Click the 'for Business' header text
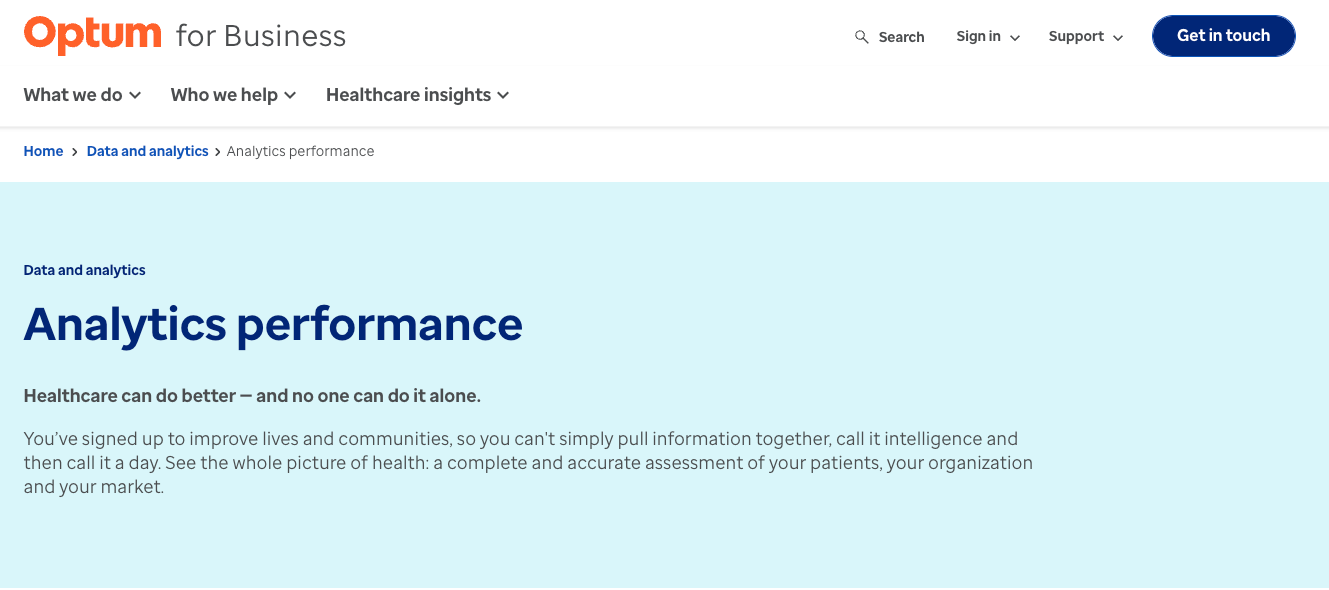The image size is (1329, 590). (x=261, y=36)
